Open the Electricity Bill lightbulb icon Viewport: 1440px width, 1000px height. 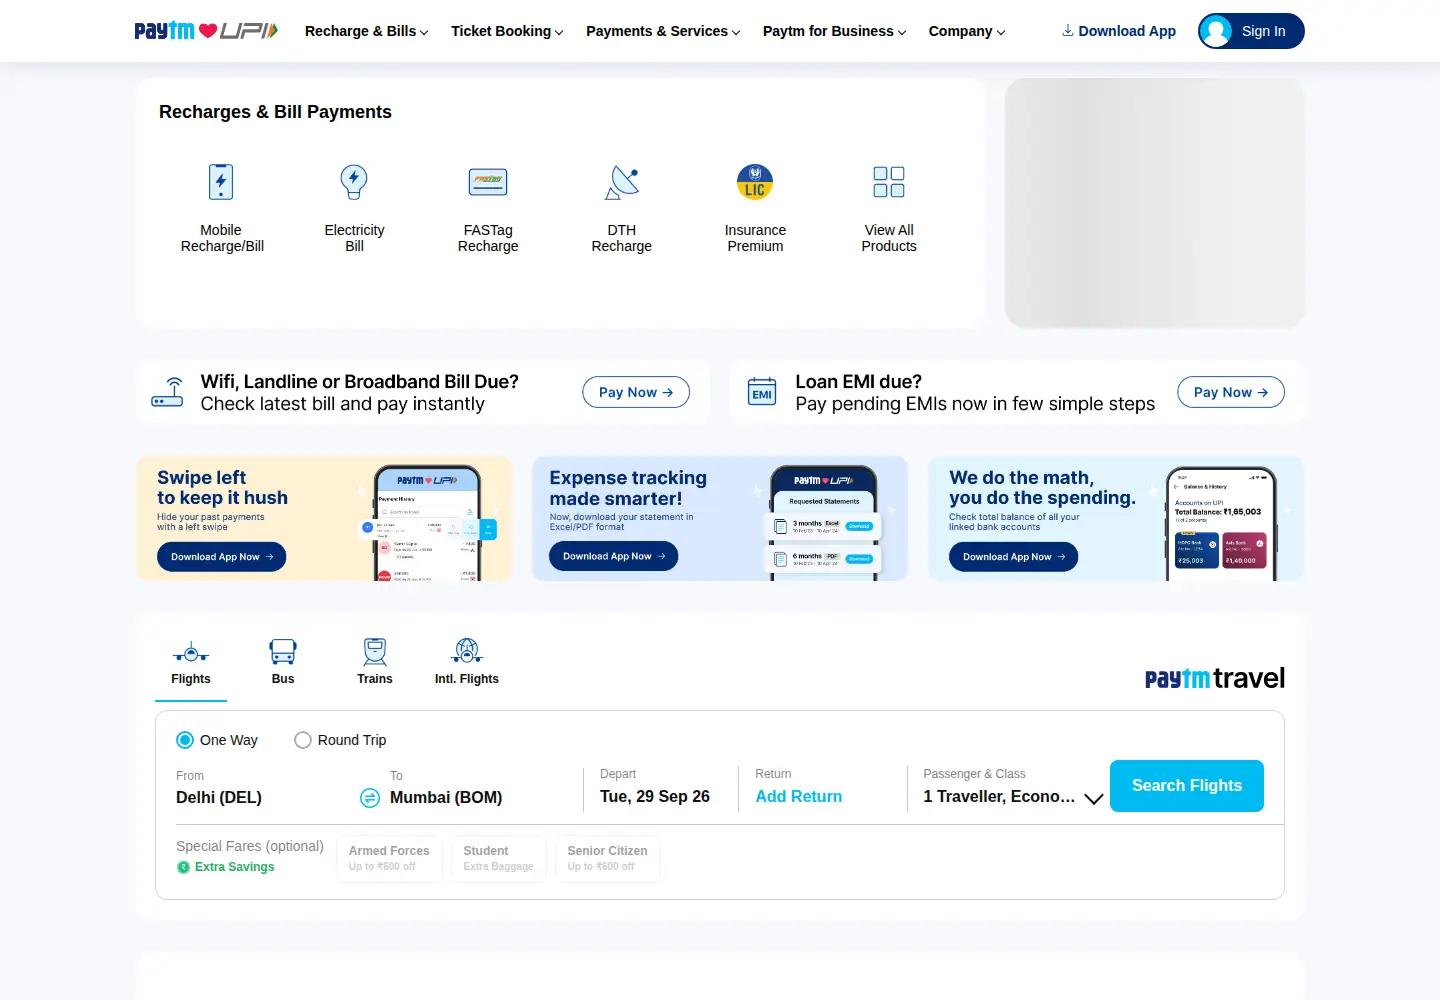coord(354,182)
